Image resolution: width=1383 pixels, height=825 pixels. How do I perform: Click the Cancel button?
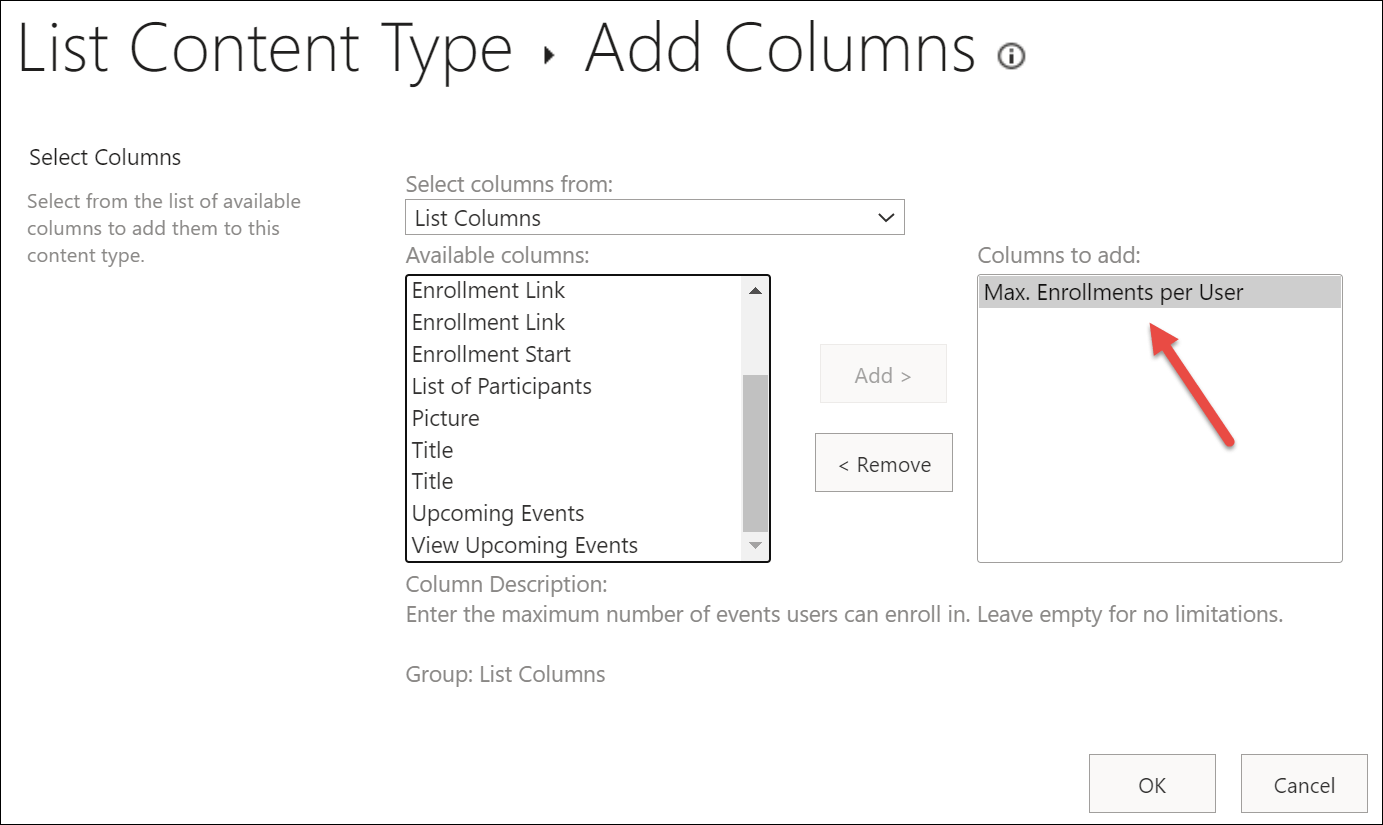1303,786
